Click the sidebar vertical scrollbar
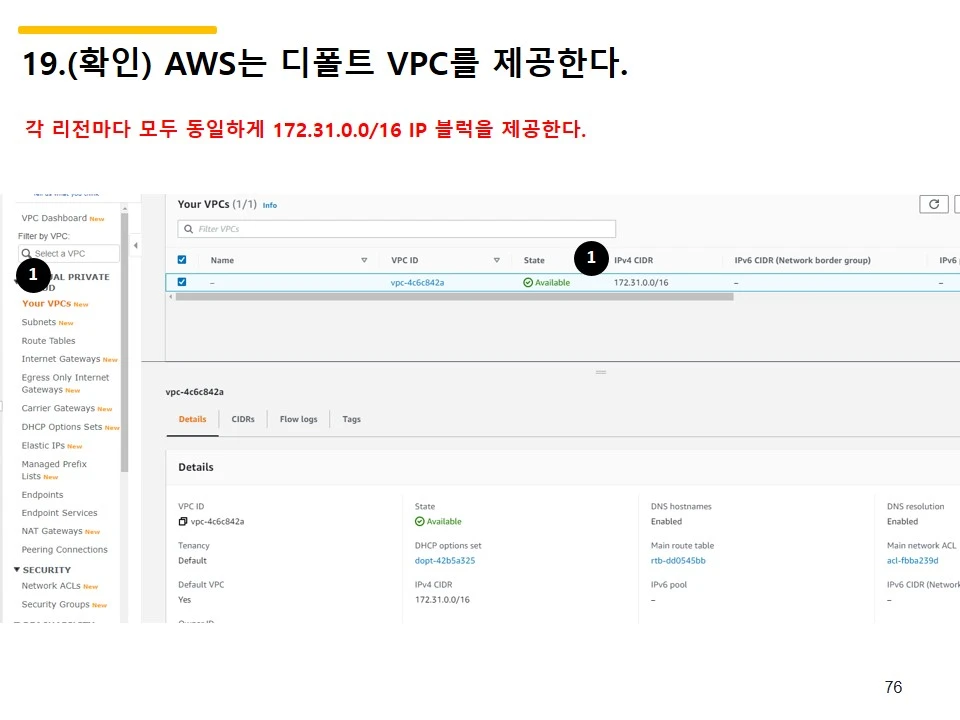This screenshot has height=720, width=960. pyautogui.click(x=124, y=343)
